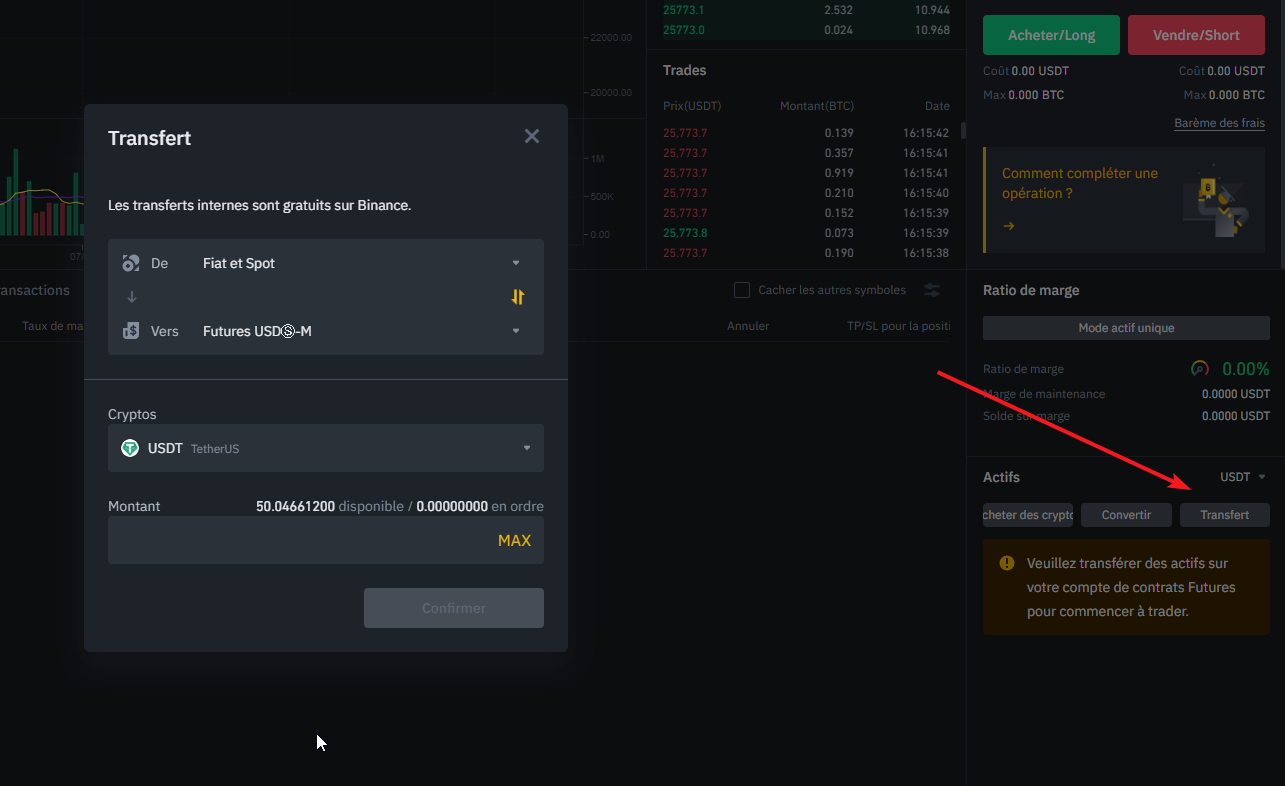Viewport: 1285px width, 786px height.
Task: Click the 'Taux de ma' column header
Action: pos(53,326)
